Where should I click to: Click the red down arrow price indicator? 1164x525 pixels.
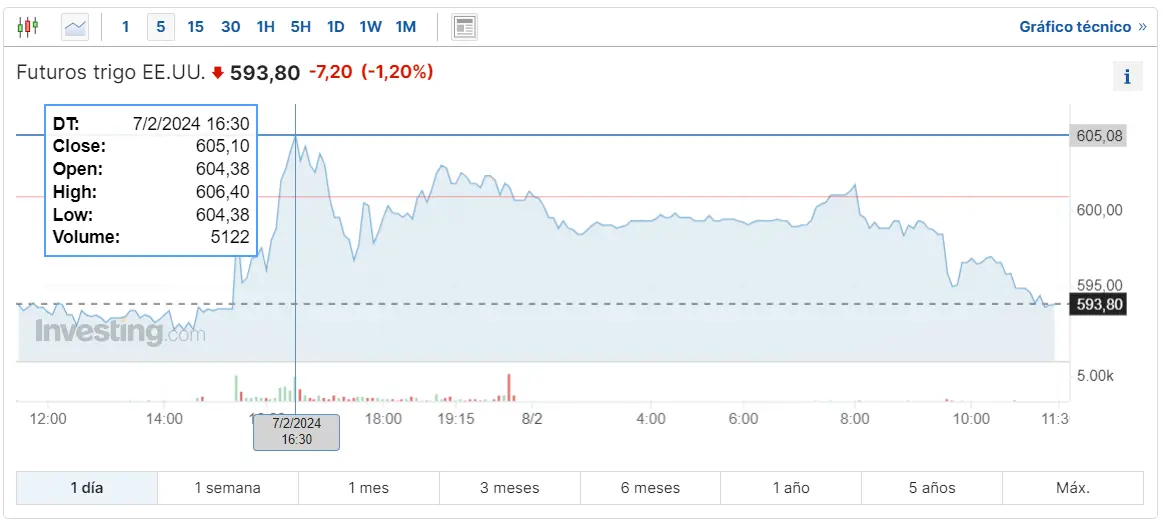pyautogui.click(x=218, y=73)
